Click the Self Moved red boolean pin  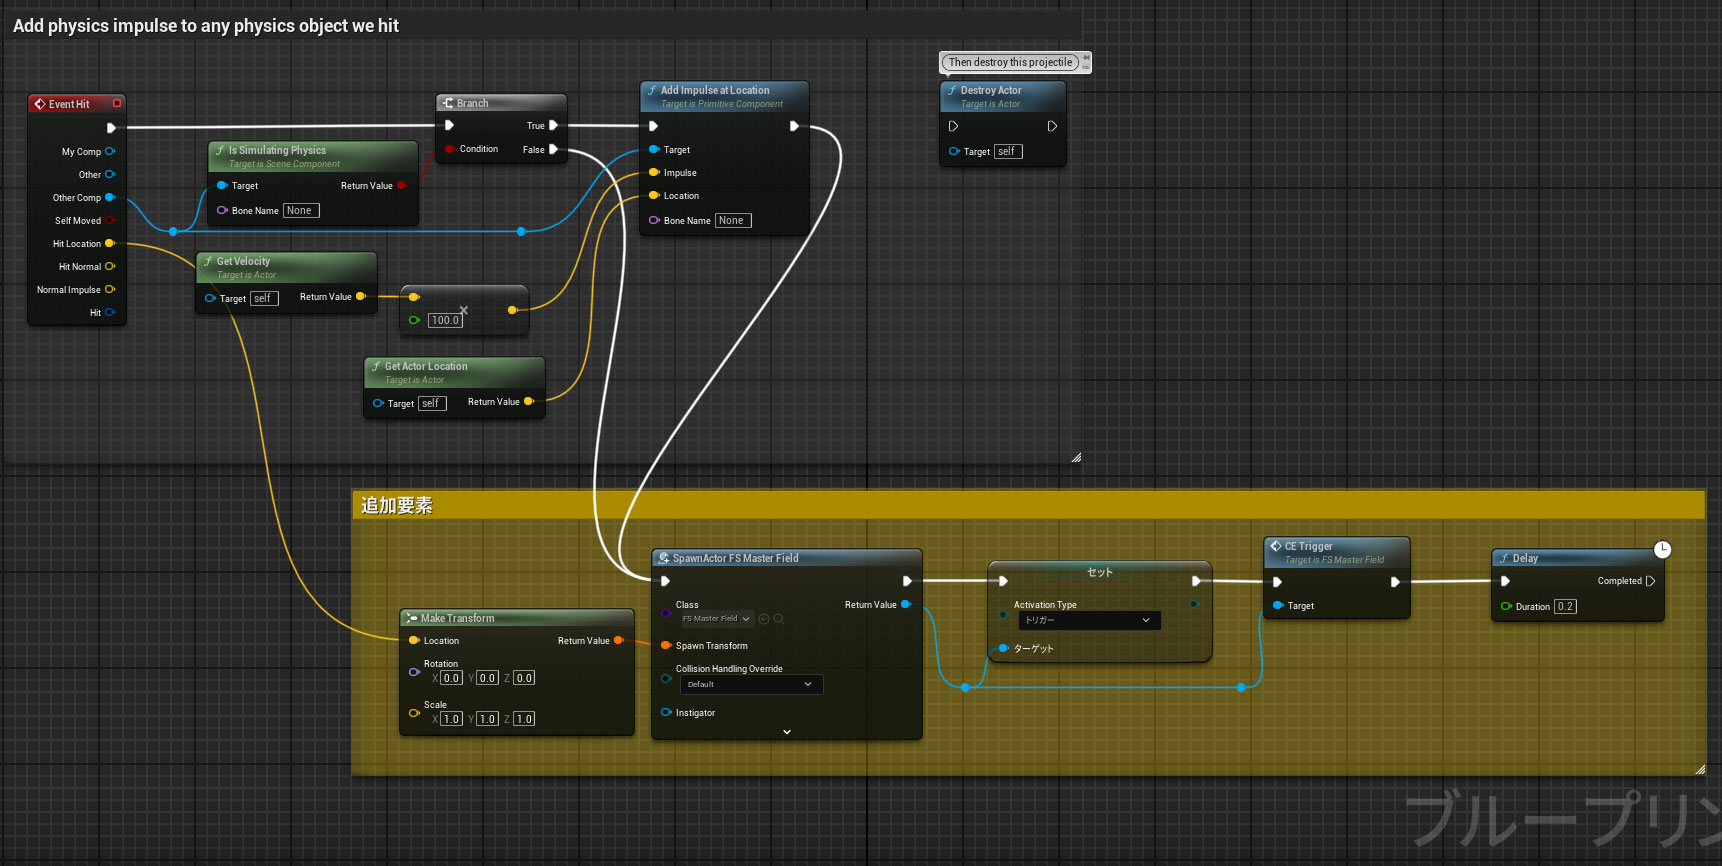tap(110, 220)
